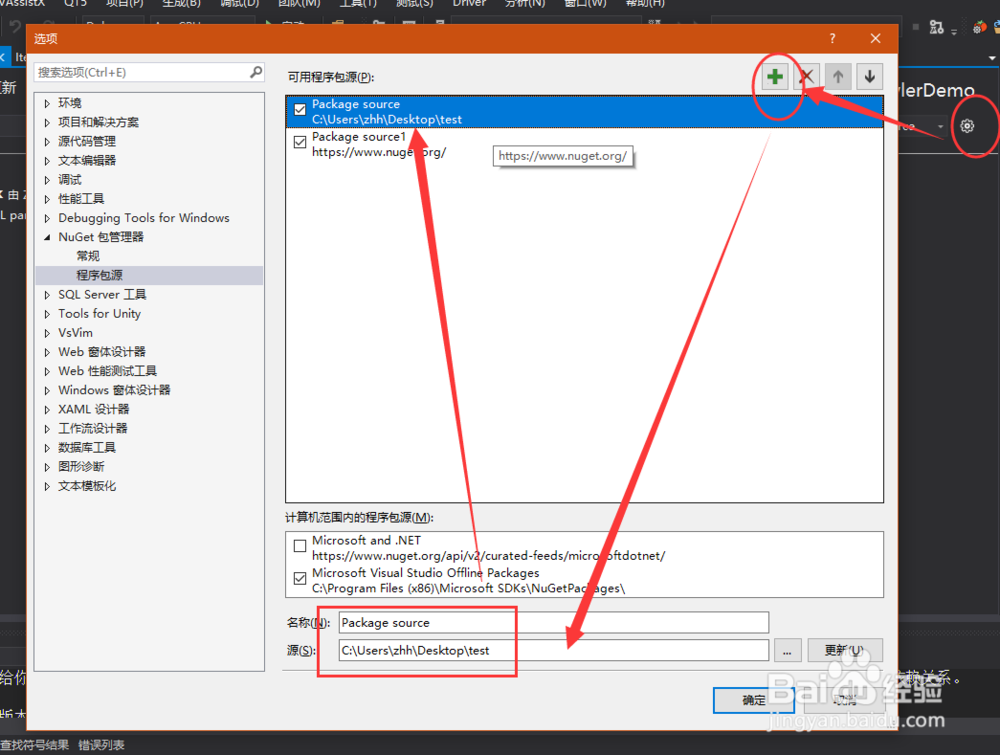Open the 查找符号结果 tab at the bottom
Image resolution: width=1000 pixels, height=755 pixels.
coord(34,745)
